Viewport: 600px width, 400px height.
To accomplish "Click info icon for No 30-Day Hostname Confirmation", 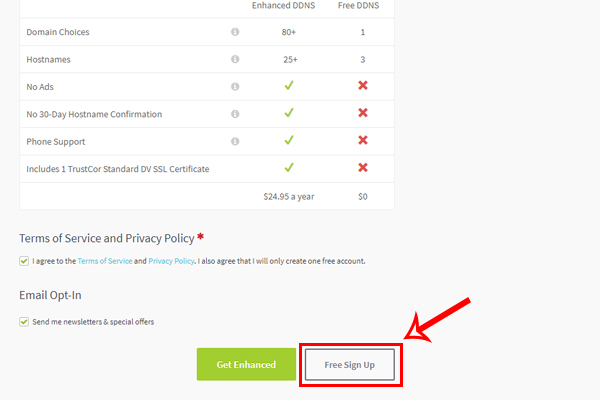I will pyautogui.click(x=235, y=114).
